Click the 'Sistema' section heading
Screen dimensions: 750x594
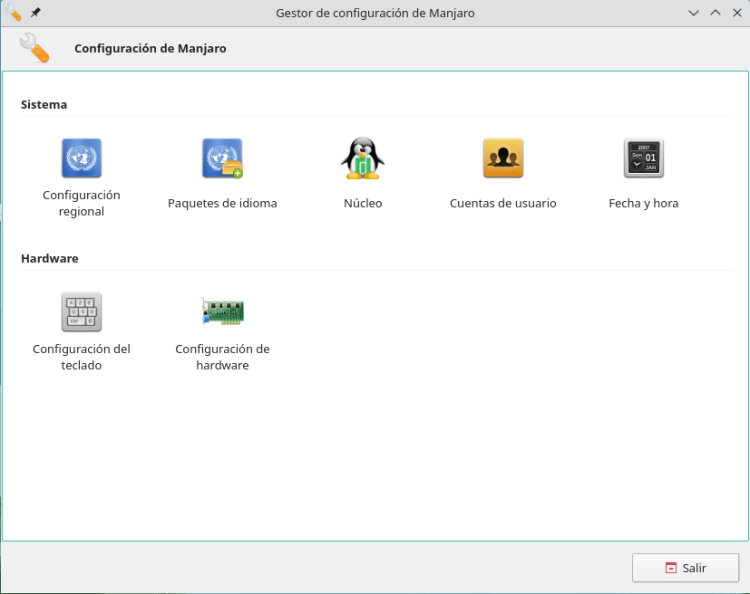pyautogui.click(x=44, y=104)
